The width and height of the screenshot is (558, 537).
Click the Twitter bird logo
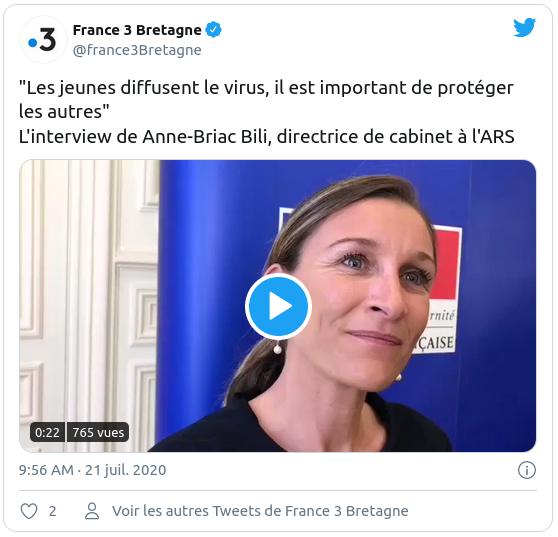coord(525,27)
